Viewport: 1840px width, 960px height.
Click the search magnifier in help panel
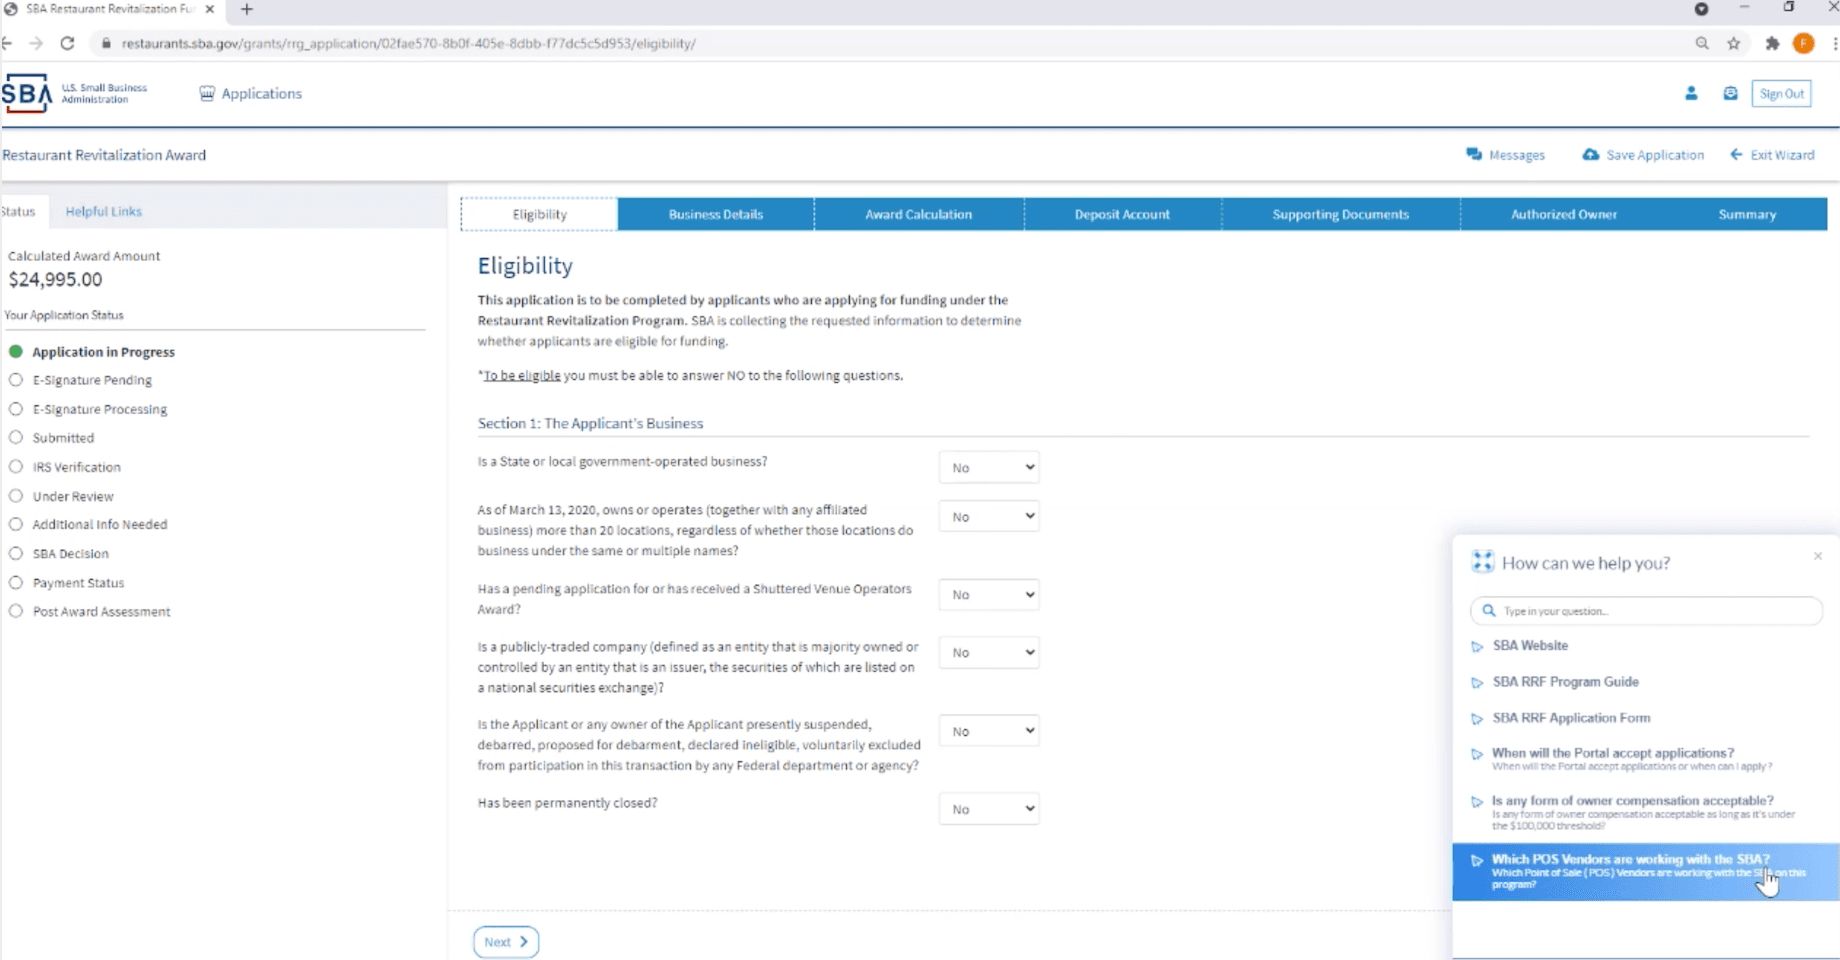coord(1489,610)
